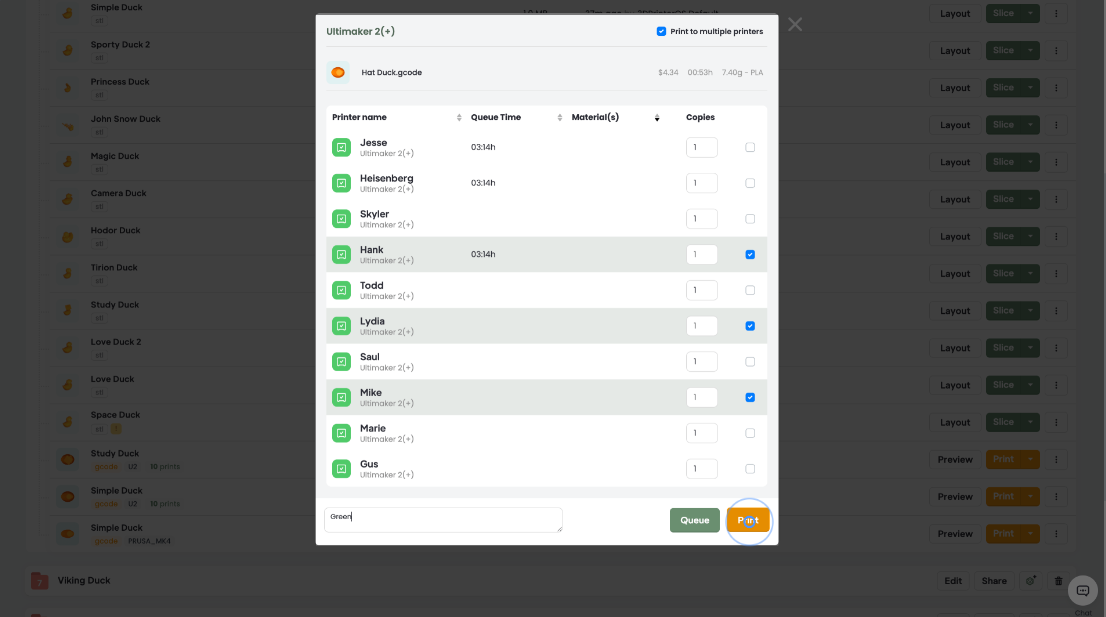Check the Saul printer checkbox
Screen dimensions: 1106x617
[750, 362]
